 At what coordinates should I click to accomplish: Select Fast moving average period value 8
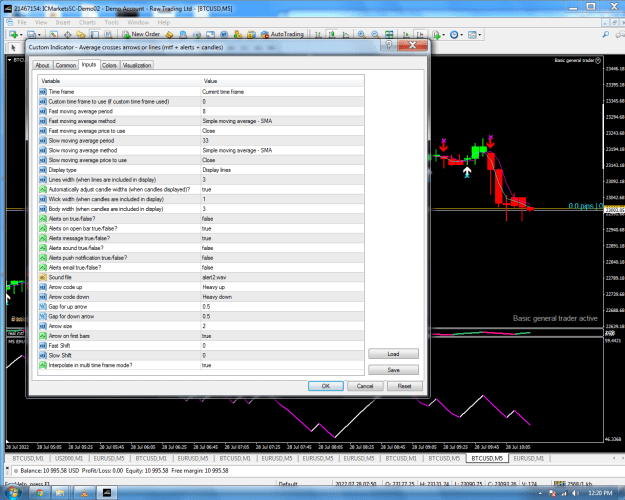pos(282,111)
